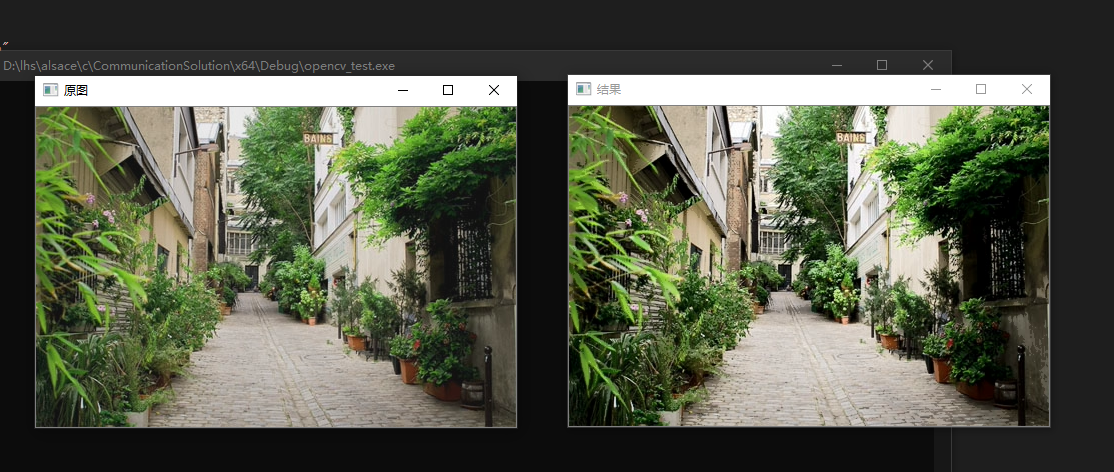1114x472 pixels.
Task: Click the opencv_test.exe console title path
Action: tap(199, 66)
